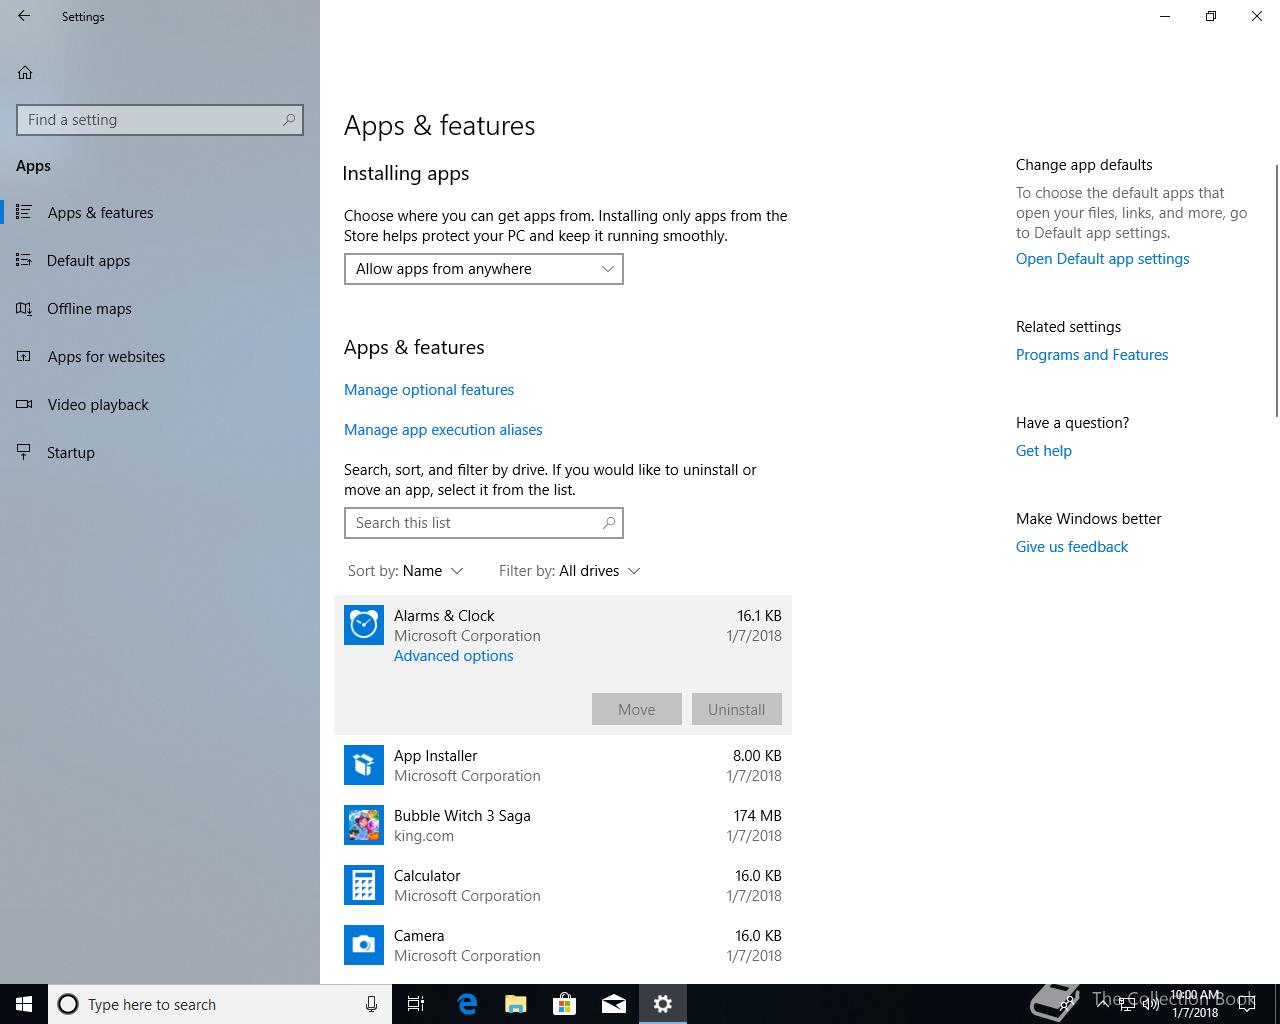This screenshot has width=1280, height=1024.
Task: Click the Cortana circle icon
Action: [68, 1004]
